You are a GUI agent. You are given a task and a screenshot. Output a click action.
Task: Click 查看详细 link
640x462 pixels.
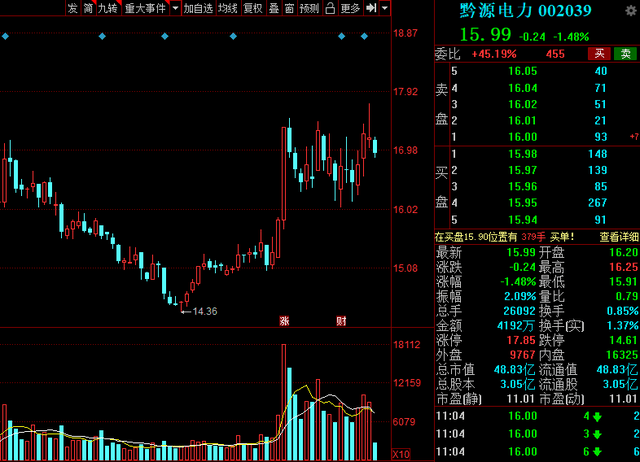619,237
